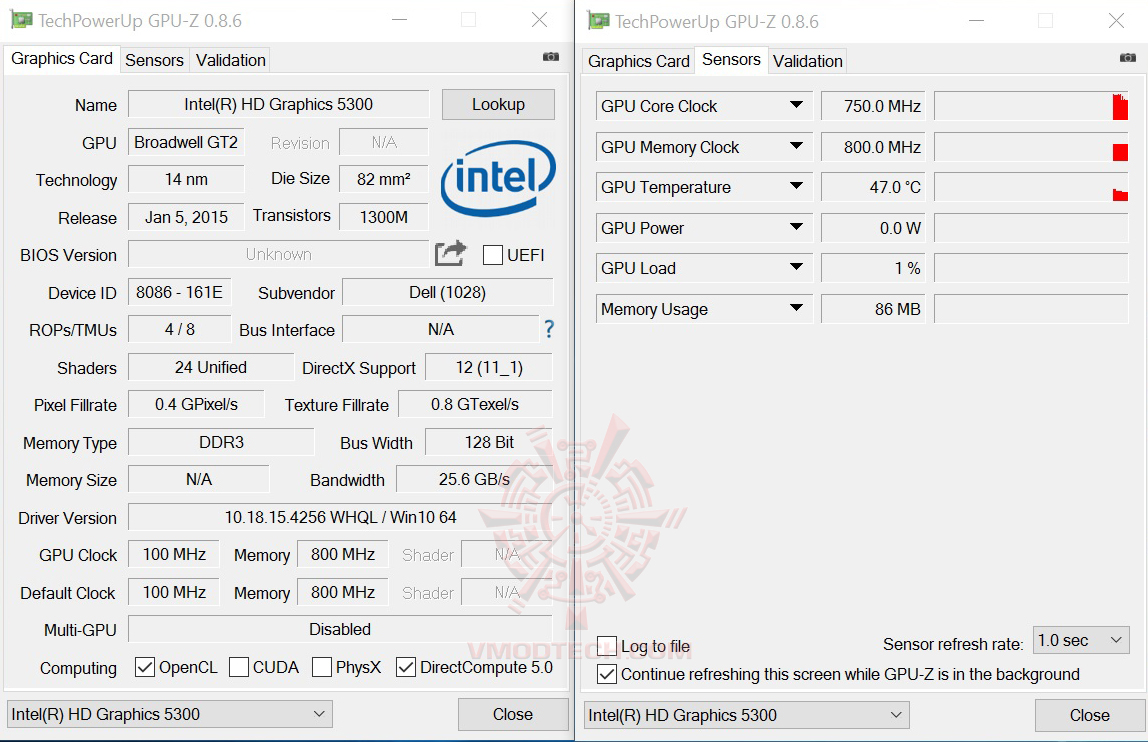Click the GPU Power history graph
This screenshot has width=1148, height=742.
point(1032,228)
